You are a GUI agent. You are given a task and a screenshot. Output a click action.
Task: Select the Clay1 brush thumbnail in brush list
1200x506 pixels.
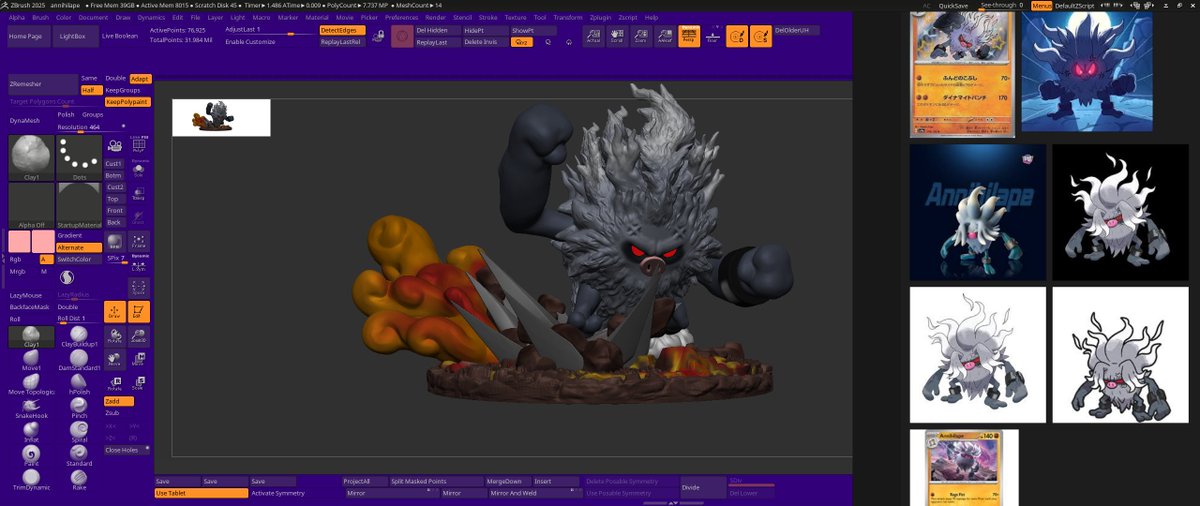pyautogui.click(x=31, y=336)
